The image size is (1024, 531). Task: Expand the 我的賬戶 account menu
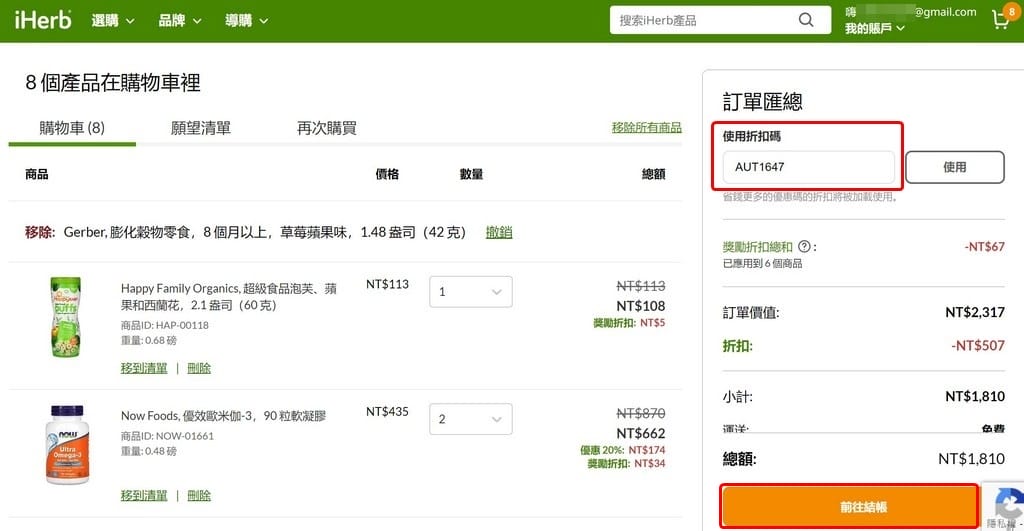coord(874,28)
